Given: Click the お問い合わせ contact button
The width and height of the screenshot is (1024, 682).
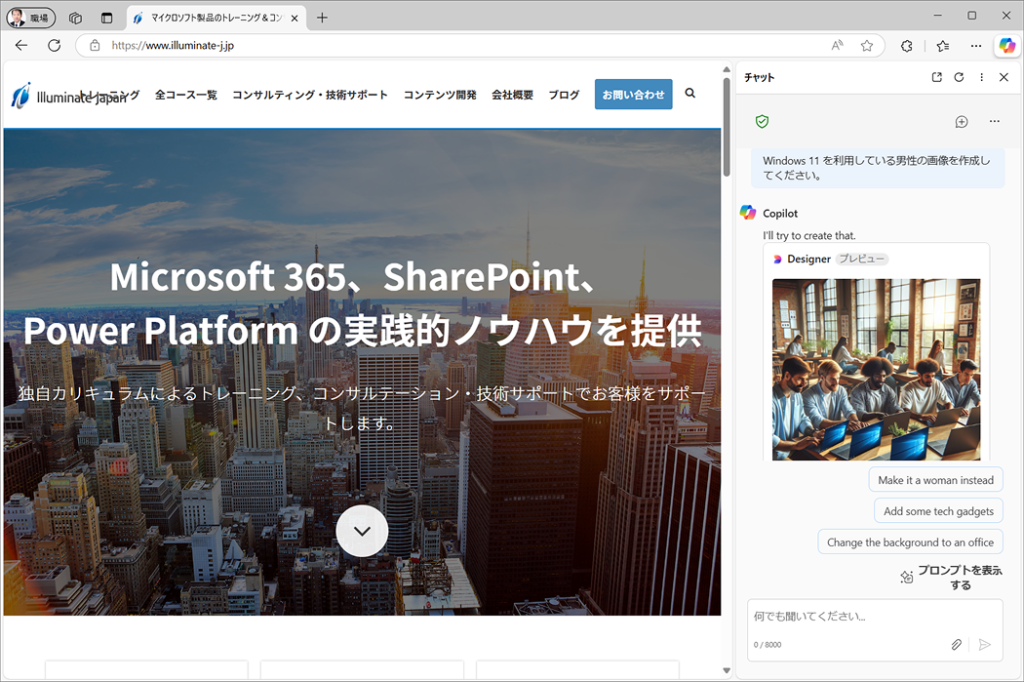Looking at the screenshot, I should (633, 94).
